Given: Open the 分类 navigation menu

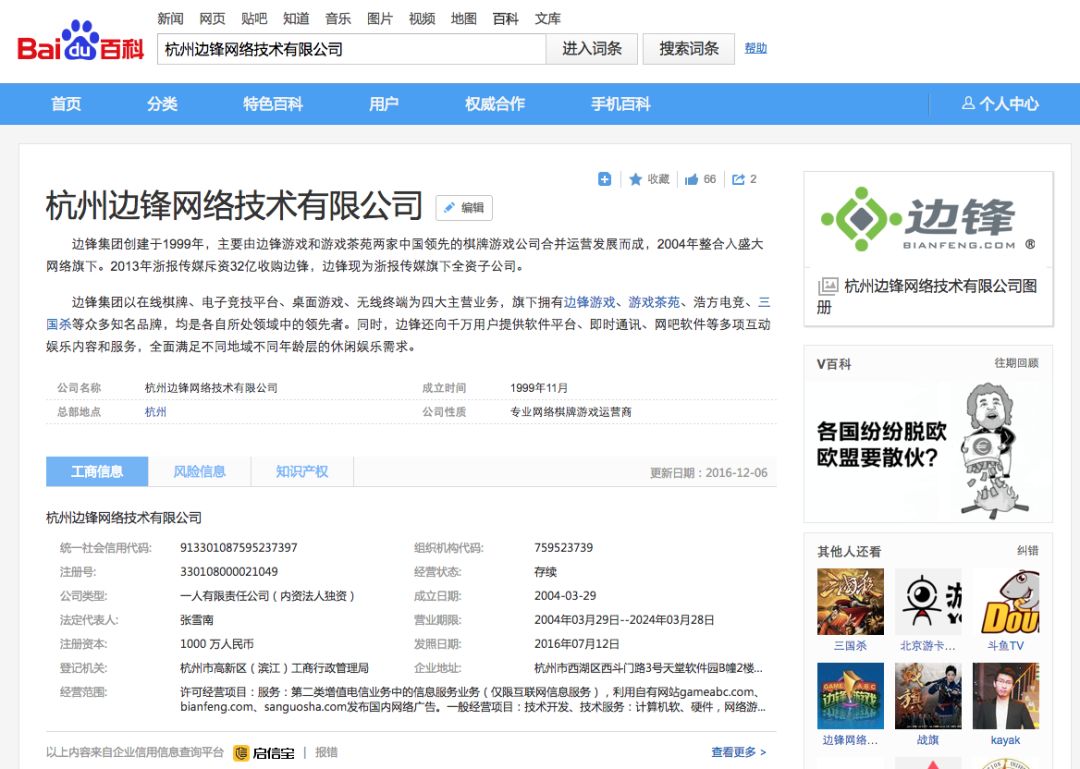Looking at the screenshot, I should click(x=162, y=104).
